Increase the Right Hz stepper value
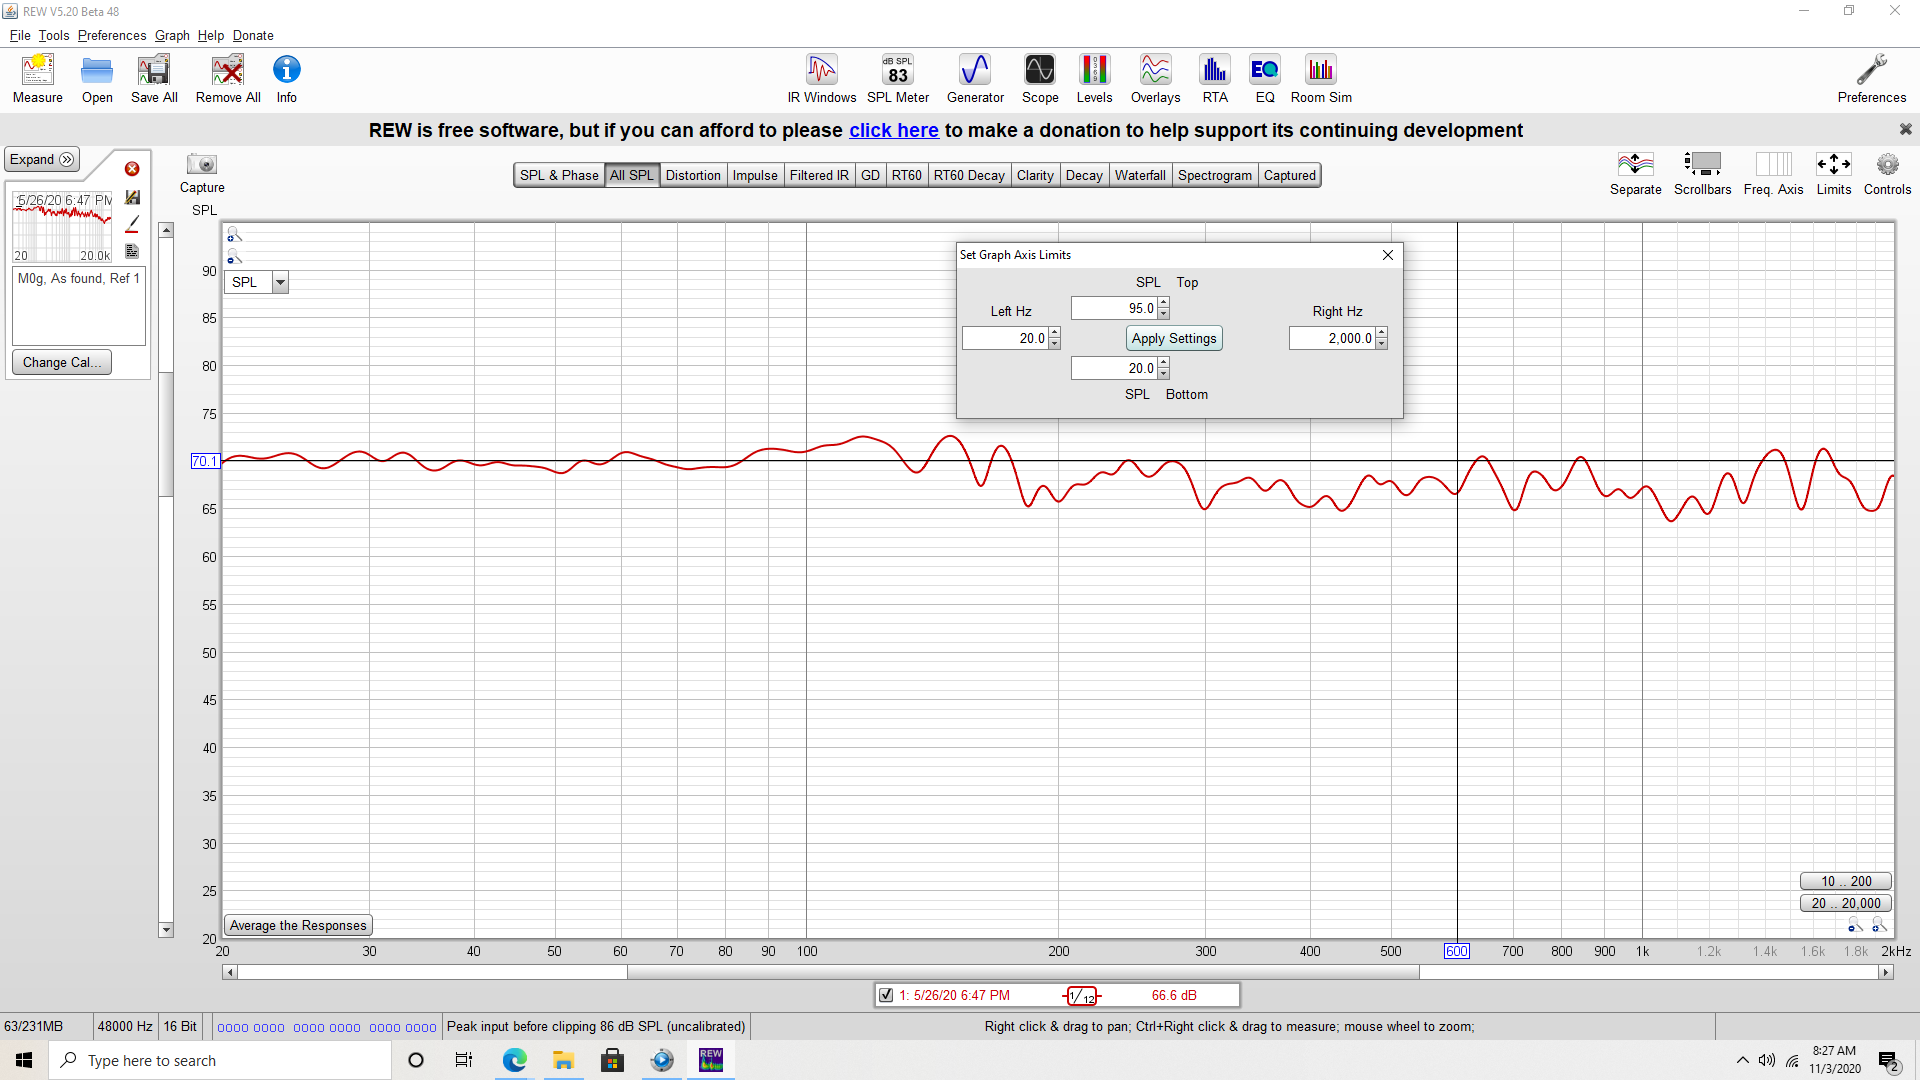This screenshot has width=1920, height=1080. [x=1382, y=333]
